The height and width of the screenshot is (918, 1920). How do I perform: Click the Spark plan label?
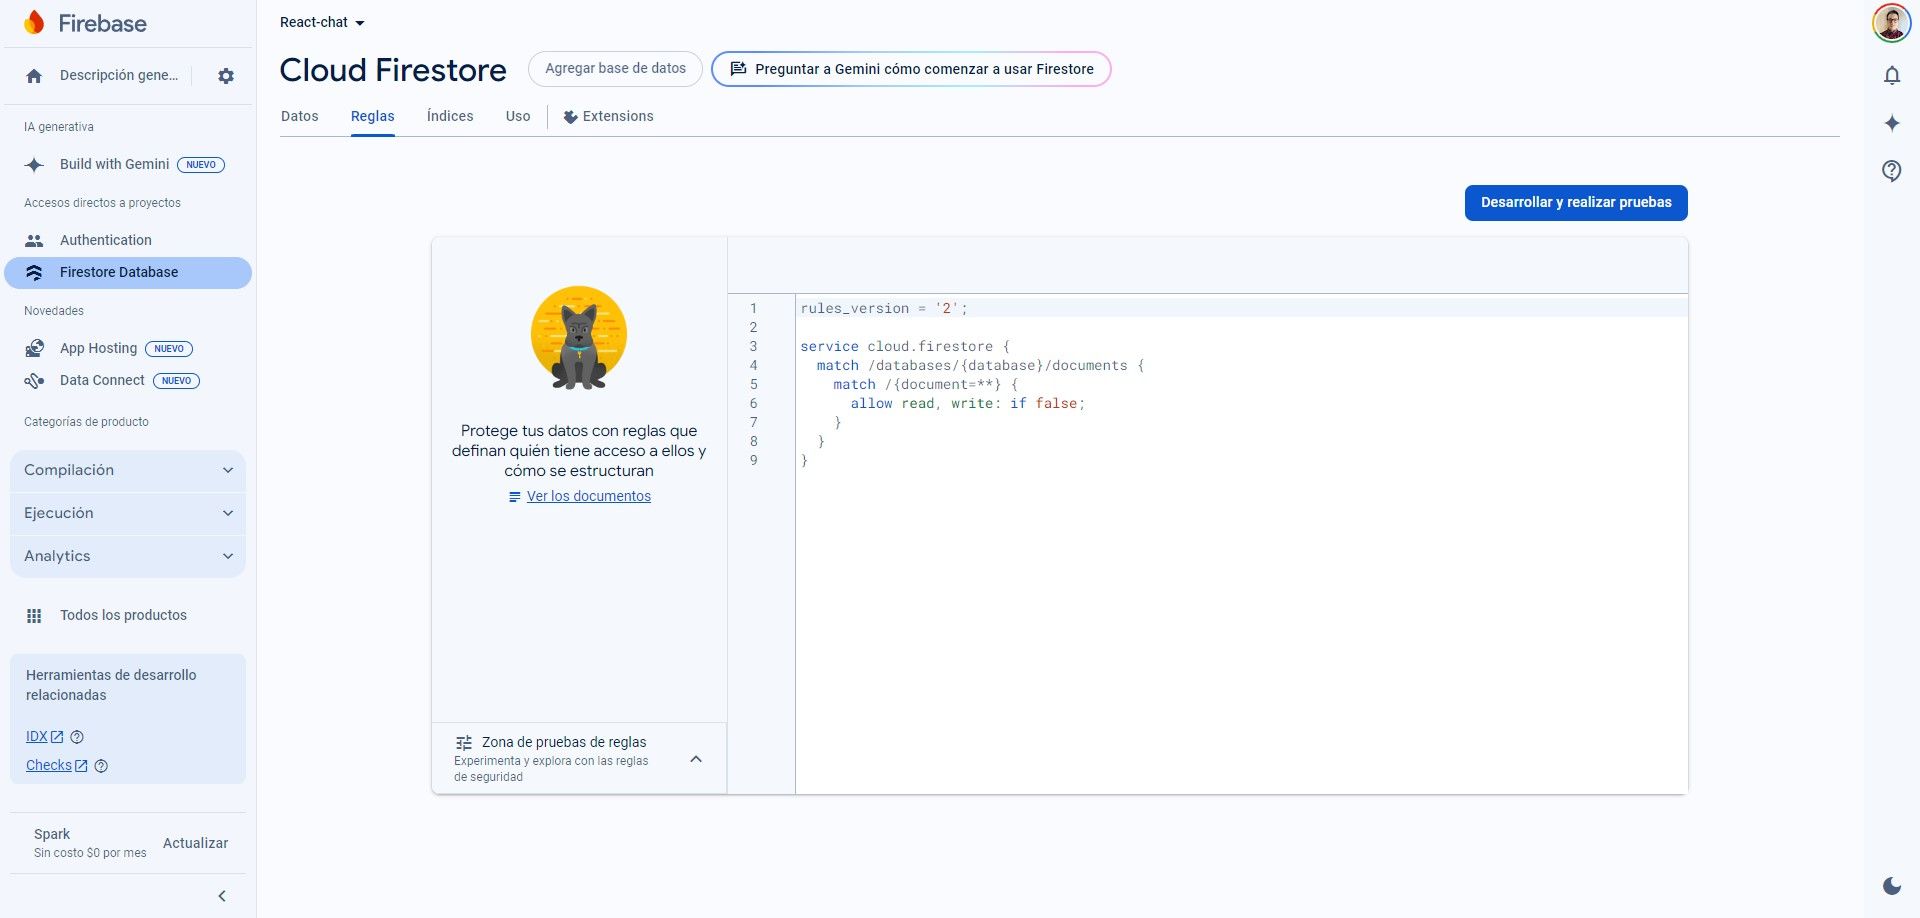(x=52, y=835)
